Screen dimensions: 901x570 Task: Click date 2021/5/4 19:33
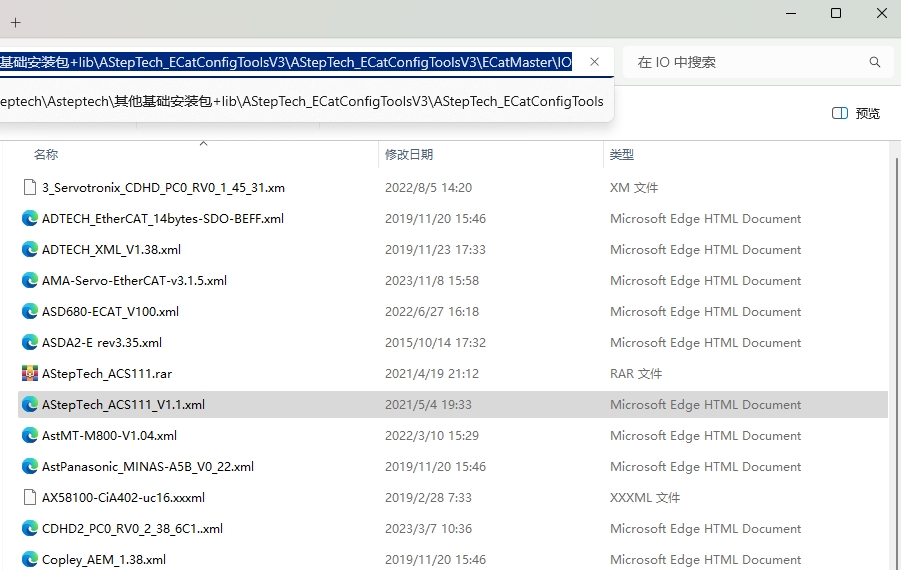point(429,405)
